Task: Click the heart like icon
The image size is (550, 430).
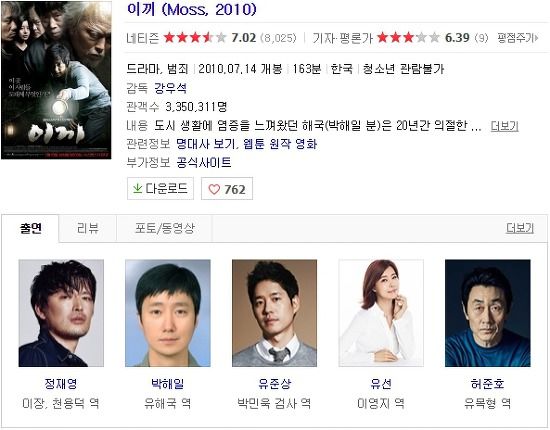Action: click(x=214, y=189)
